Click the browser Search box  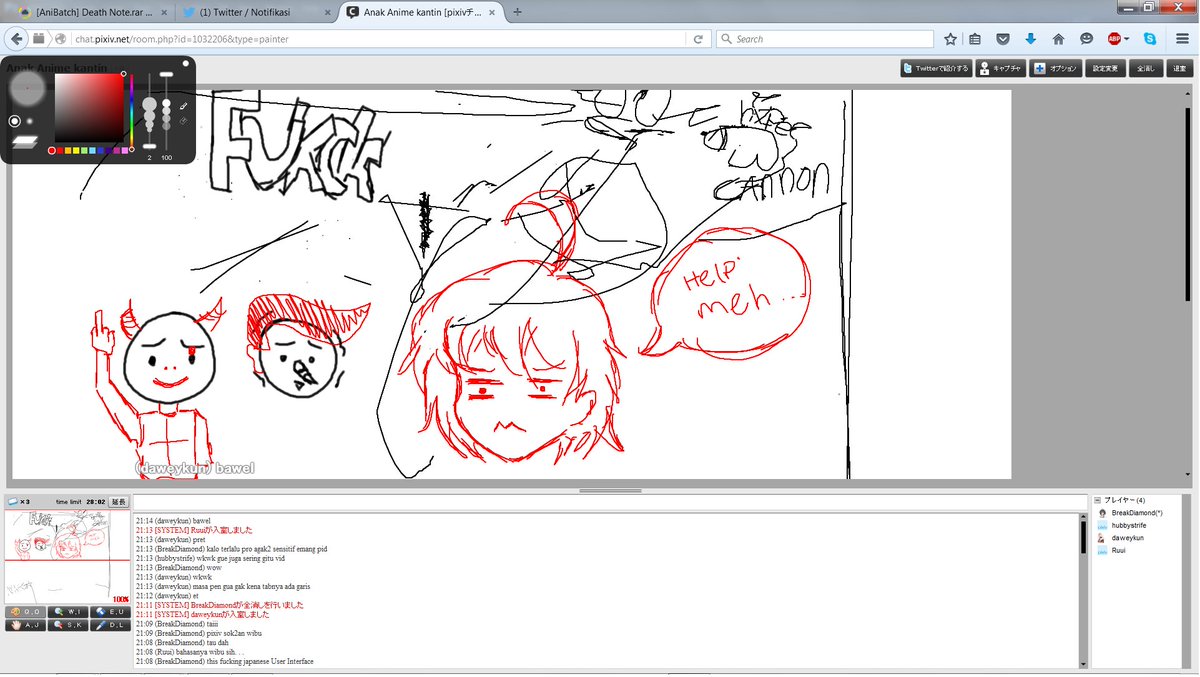coord(824,39)
